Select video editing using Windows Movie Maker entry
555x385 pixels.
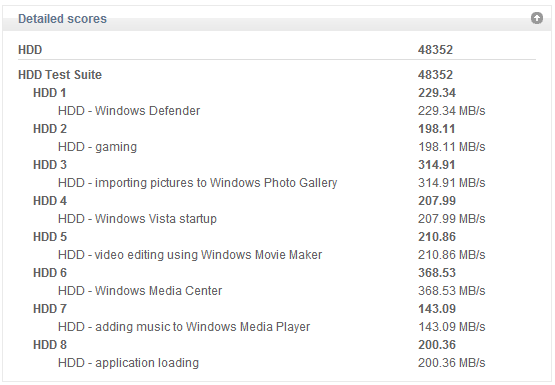[190, 255]
